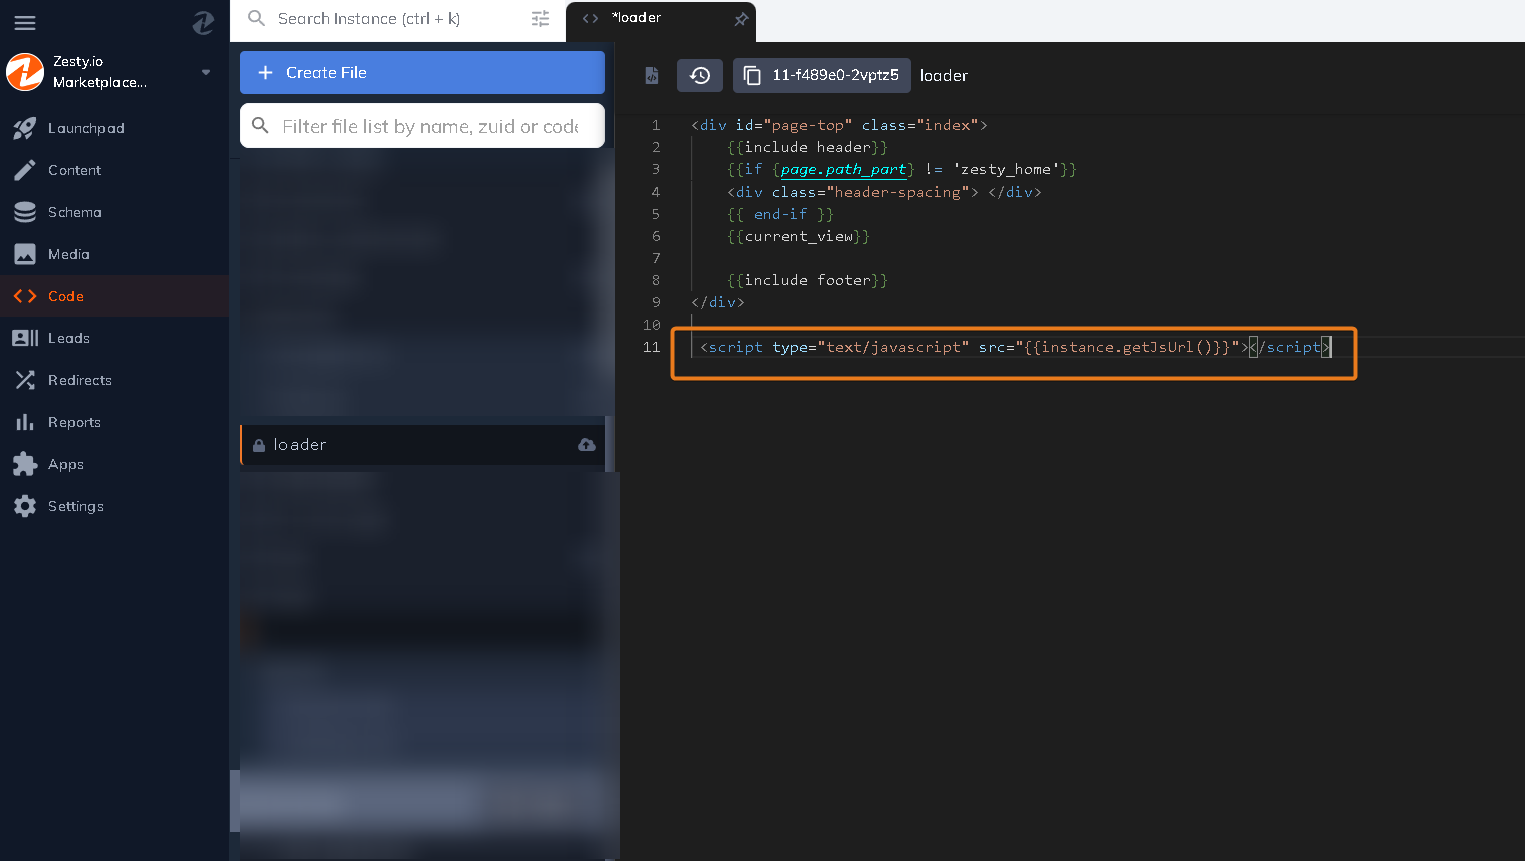Viewport: 1525px width, 861px height.
Task: Open advanced search filter sliders icon
Action: (541, 19)
